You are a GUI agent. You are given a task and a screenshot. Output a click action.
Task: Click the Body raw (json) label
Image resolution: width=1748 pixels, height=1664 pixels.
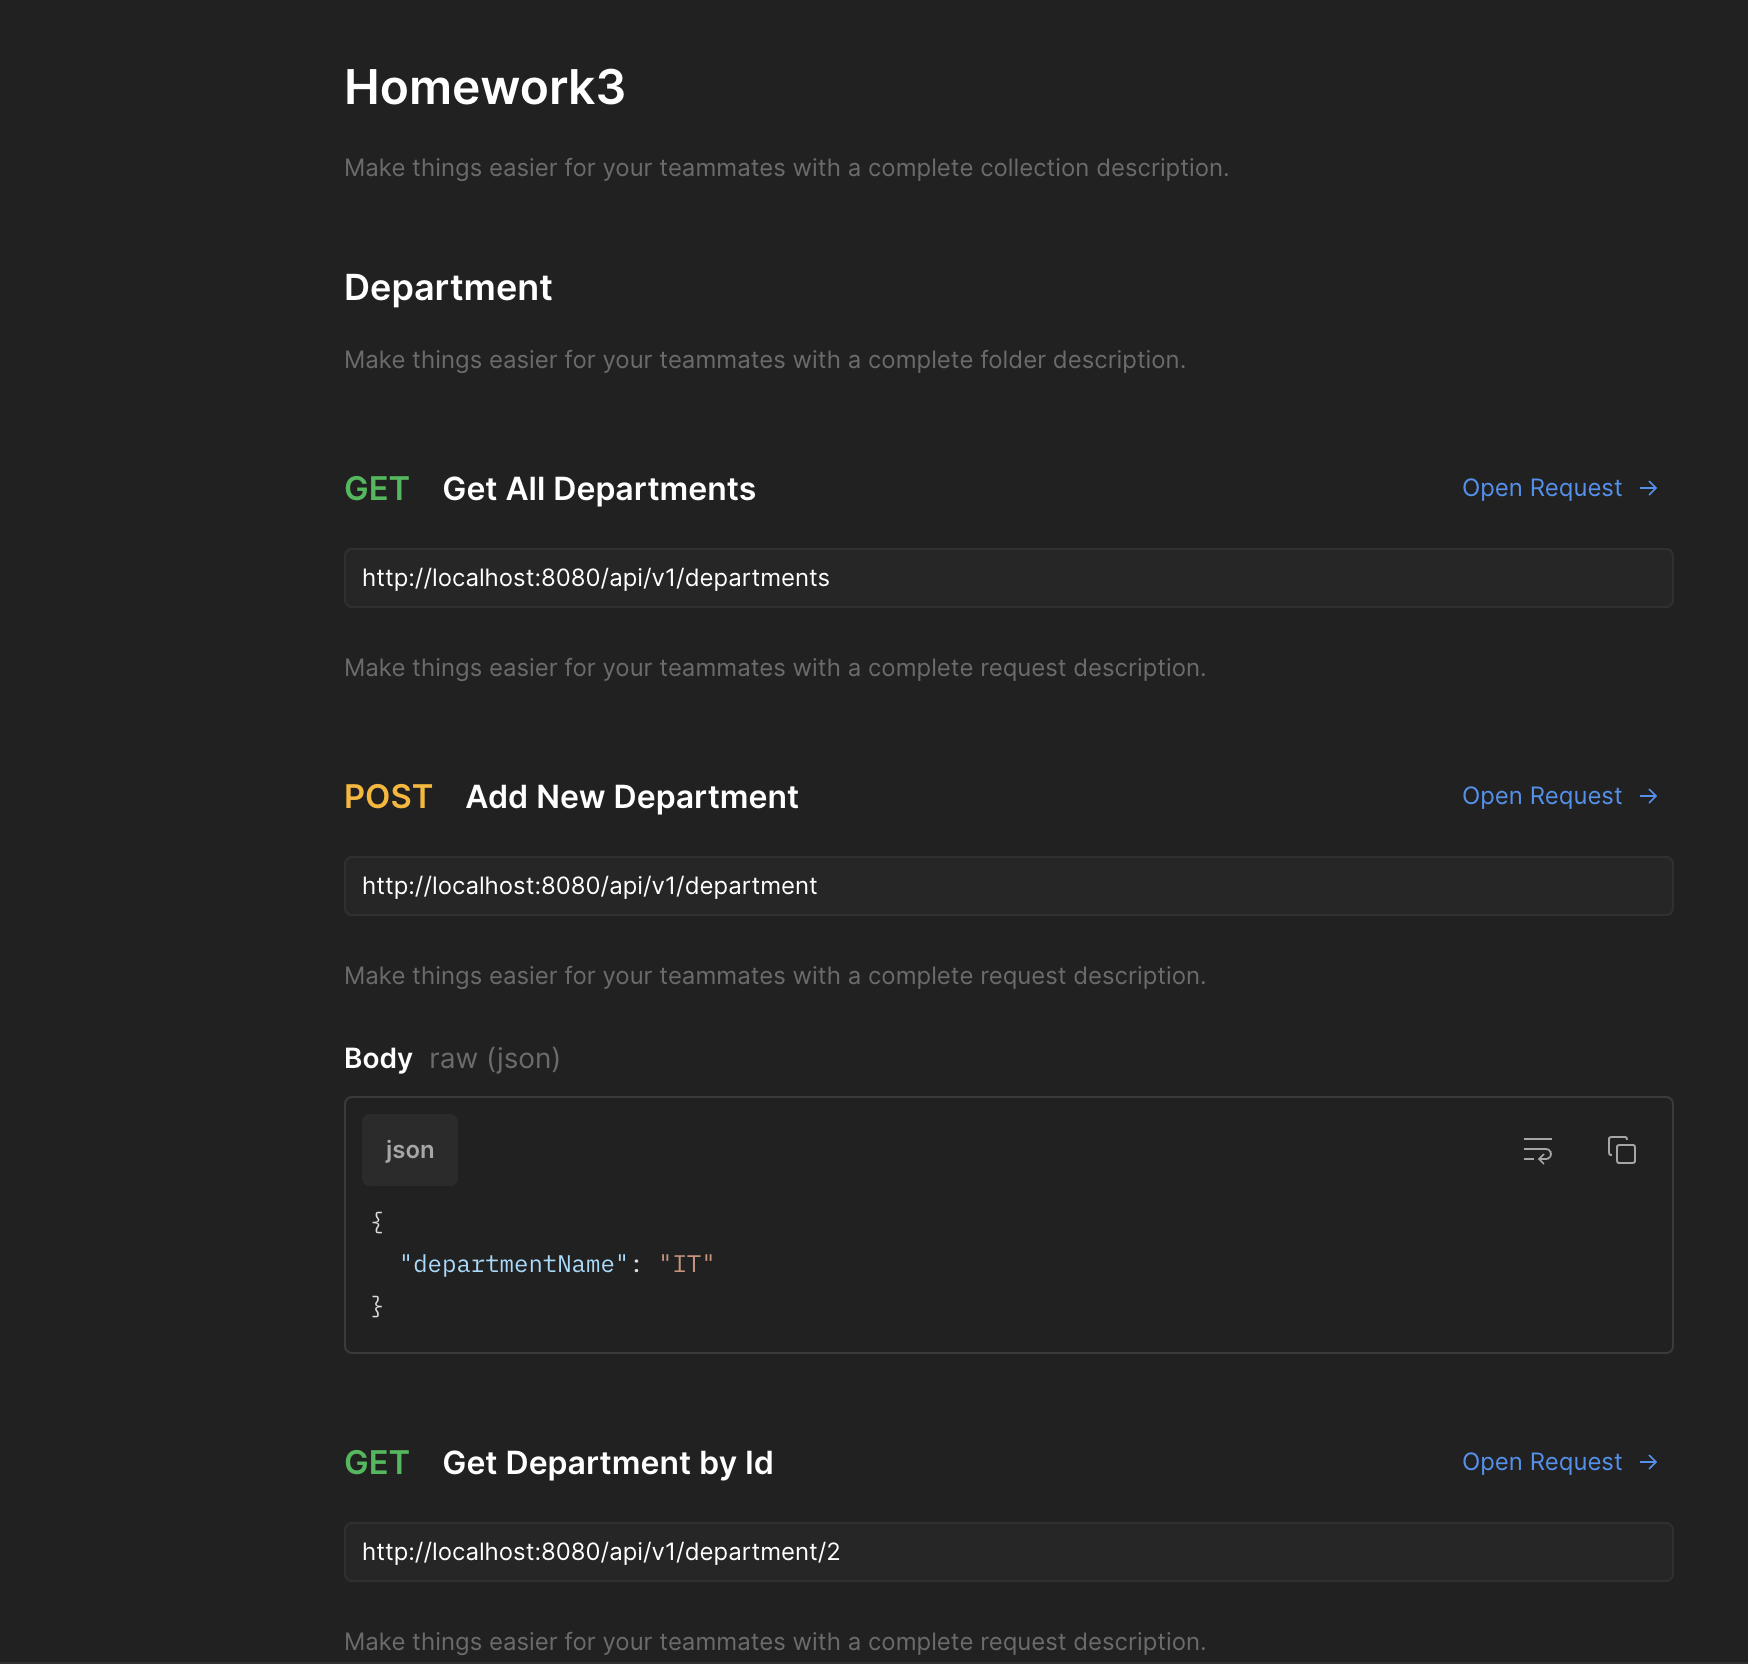451,1058
